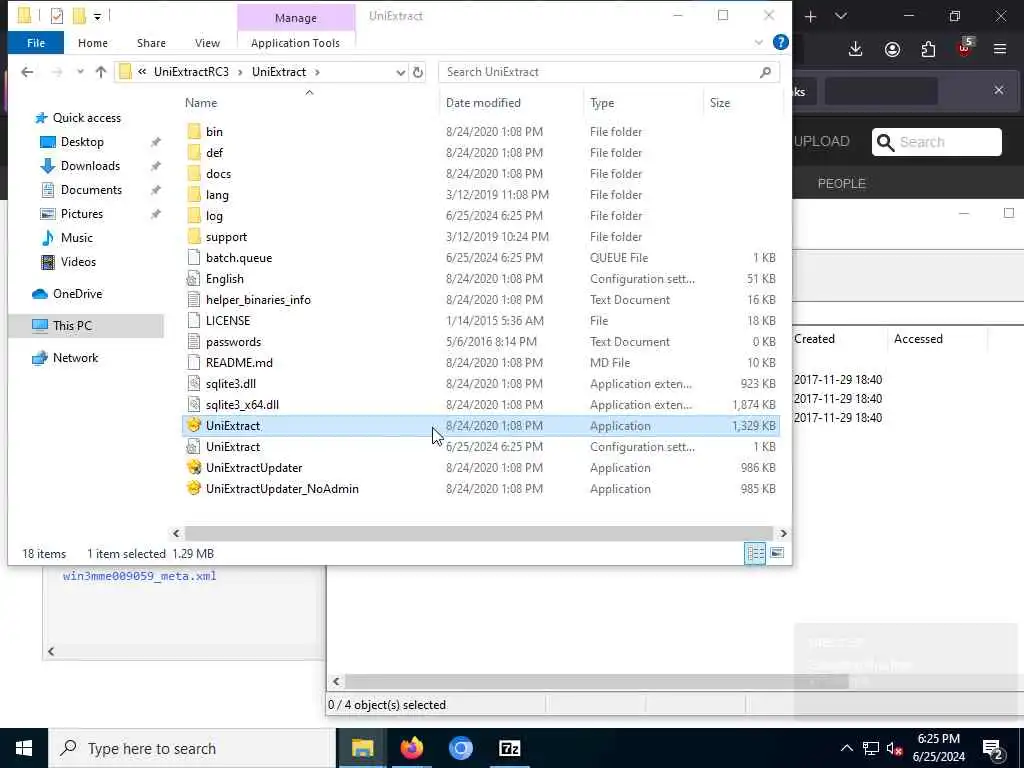Click the UniExtractUpdater application icon
The image size is (1024, 768).
click(193, 468)
